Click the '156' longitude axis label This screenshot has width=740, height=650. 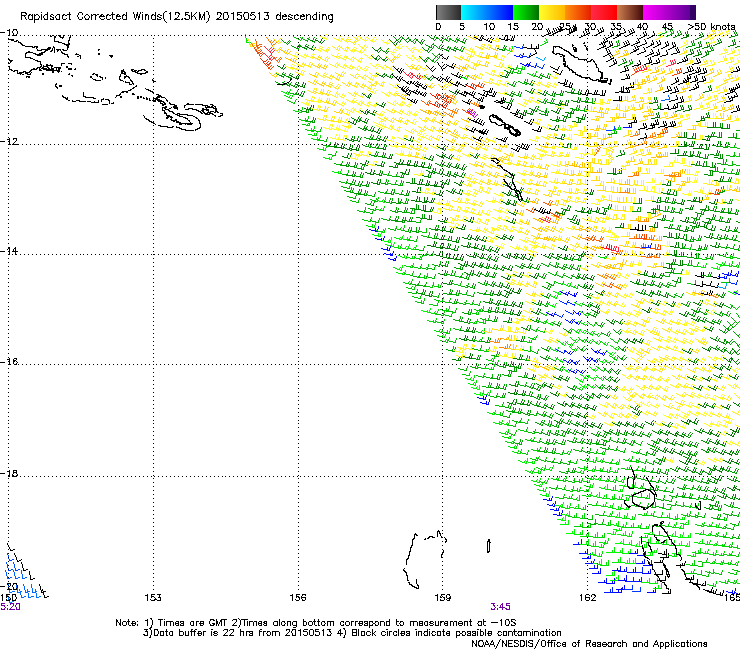click(298, 598)
